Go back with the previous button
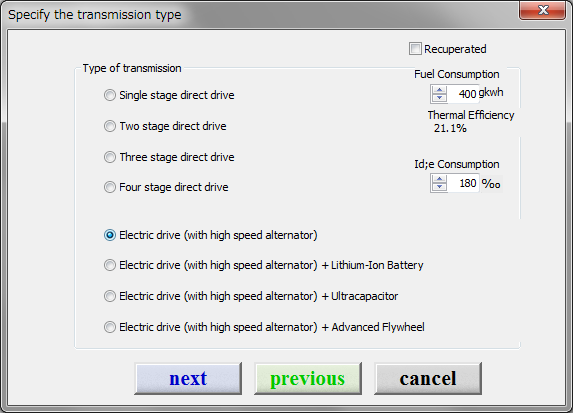The width and height of the screenshot is (573, 413). pos(308,378)
